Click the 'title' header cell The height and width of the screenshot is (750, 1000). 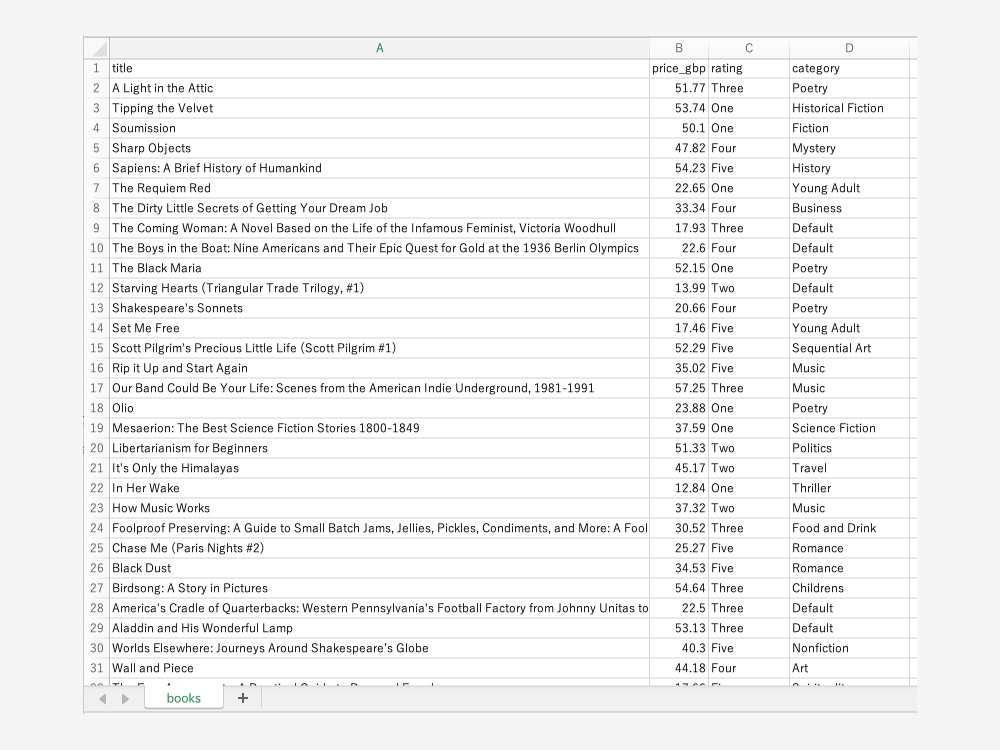[379, 68]
